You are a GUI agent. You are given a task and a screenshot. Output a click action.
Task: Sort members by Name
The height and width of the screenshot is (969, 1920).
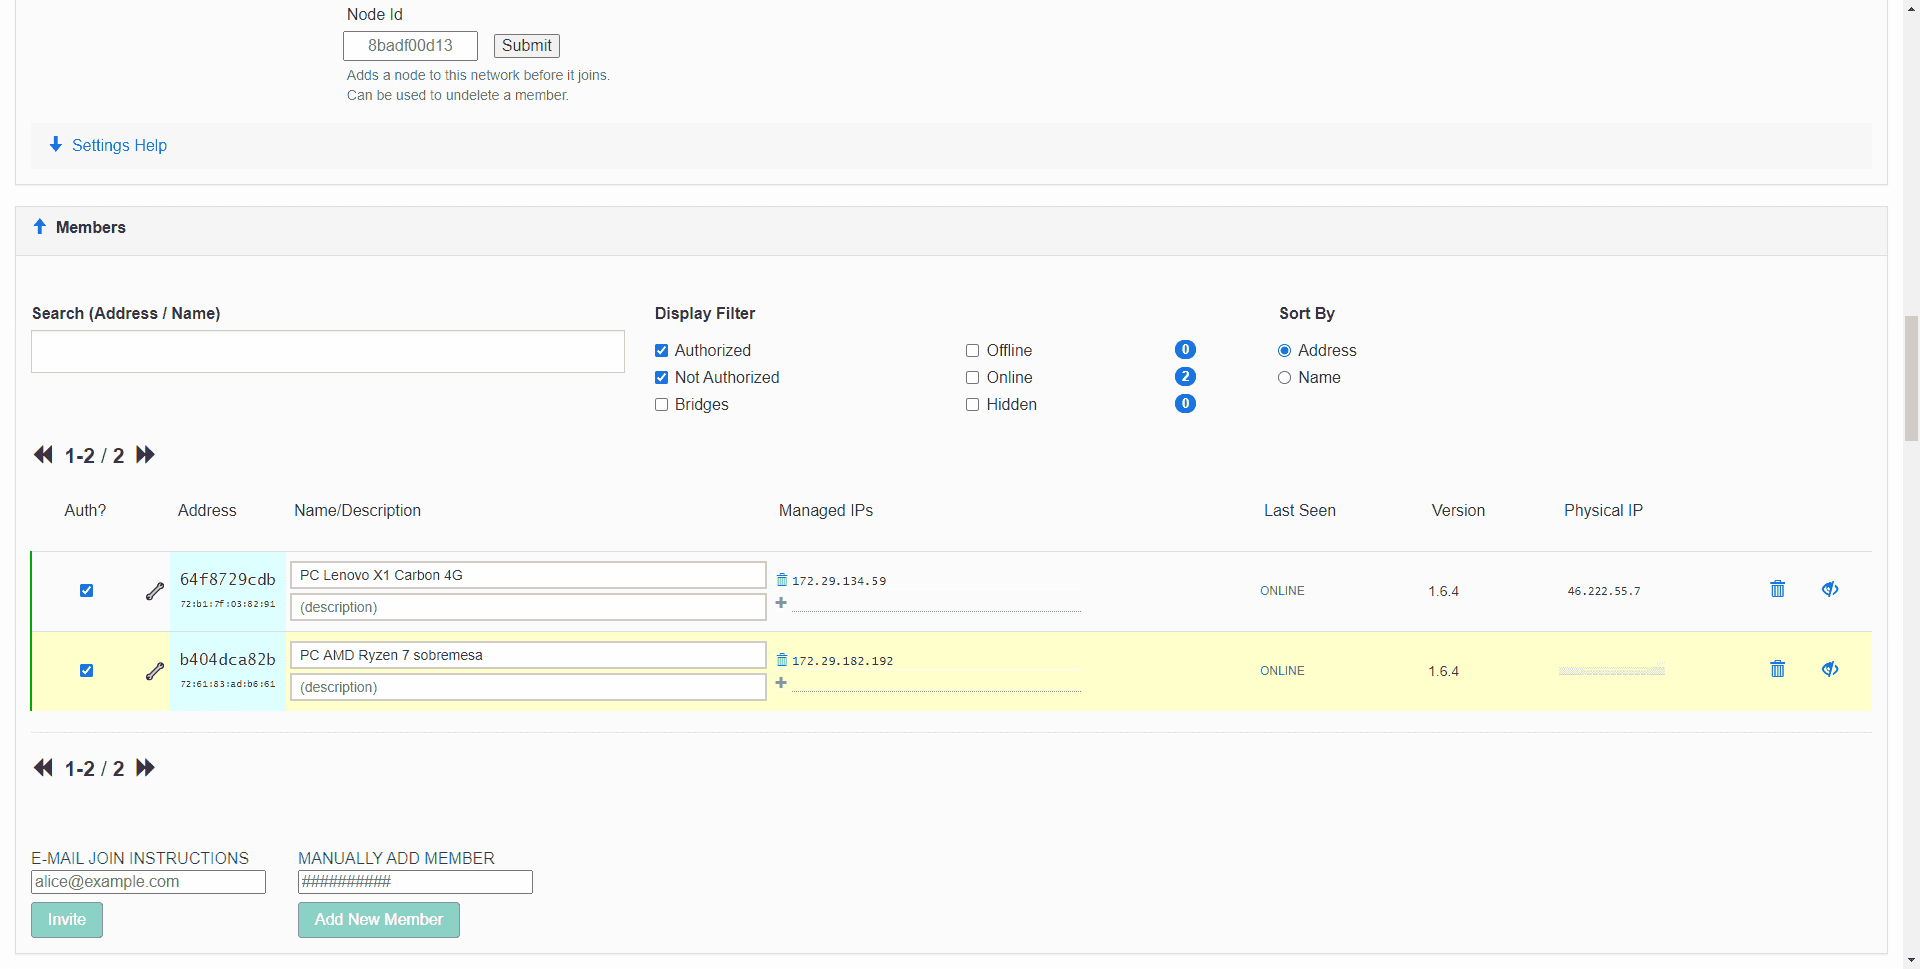(1284, 377)
